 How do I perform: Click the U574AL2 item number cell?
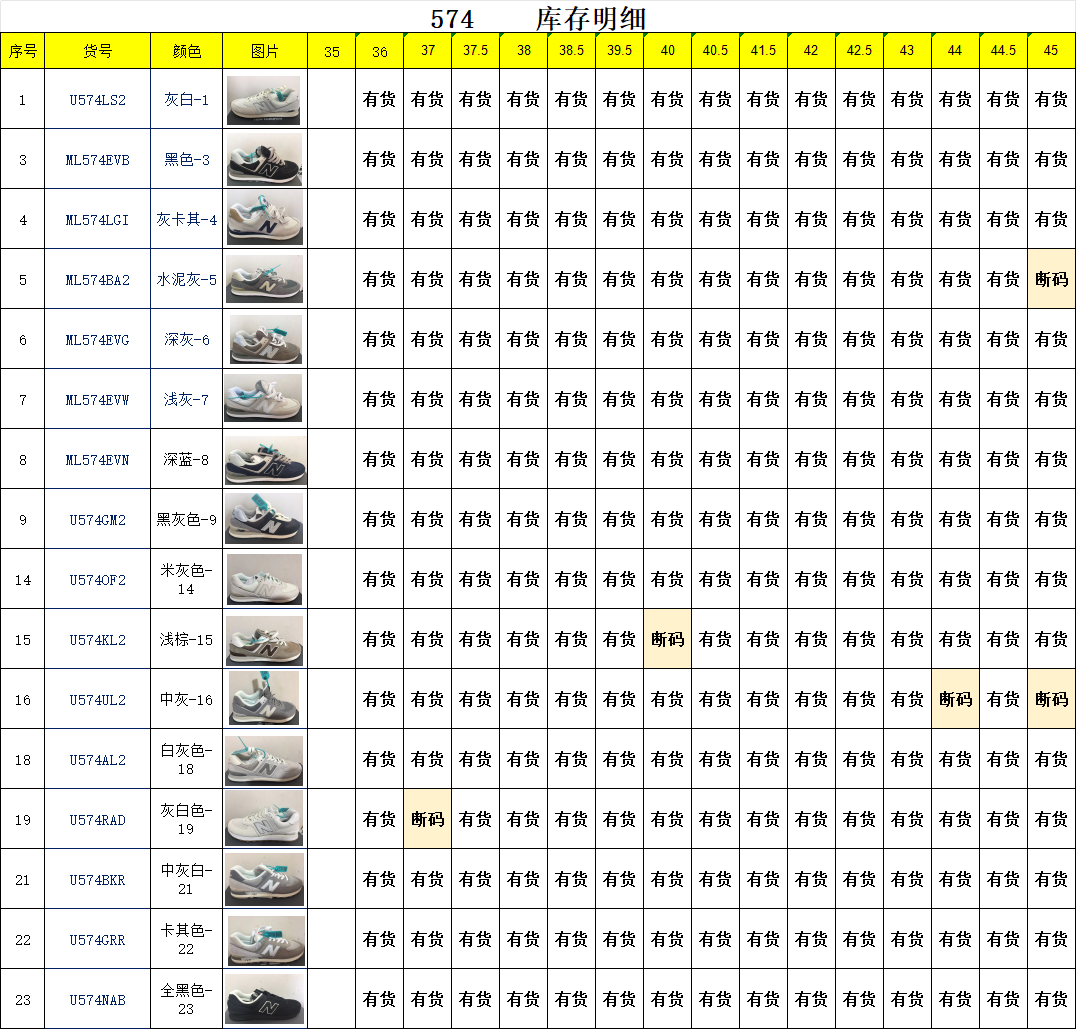coord(97,760)
